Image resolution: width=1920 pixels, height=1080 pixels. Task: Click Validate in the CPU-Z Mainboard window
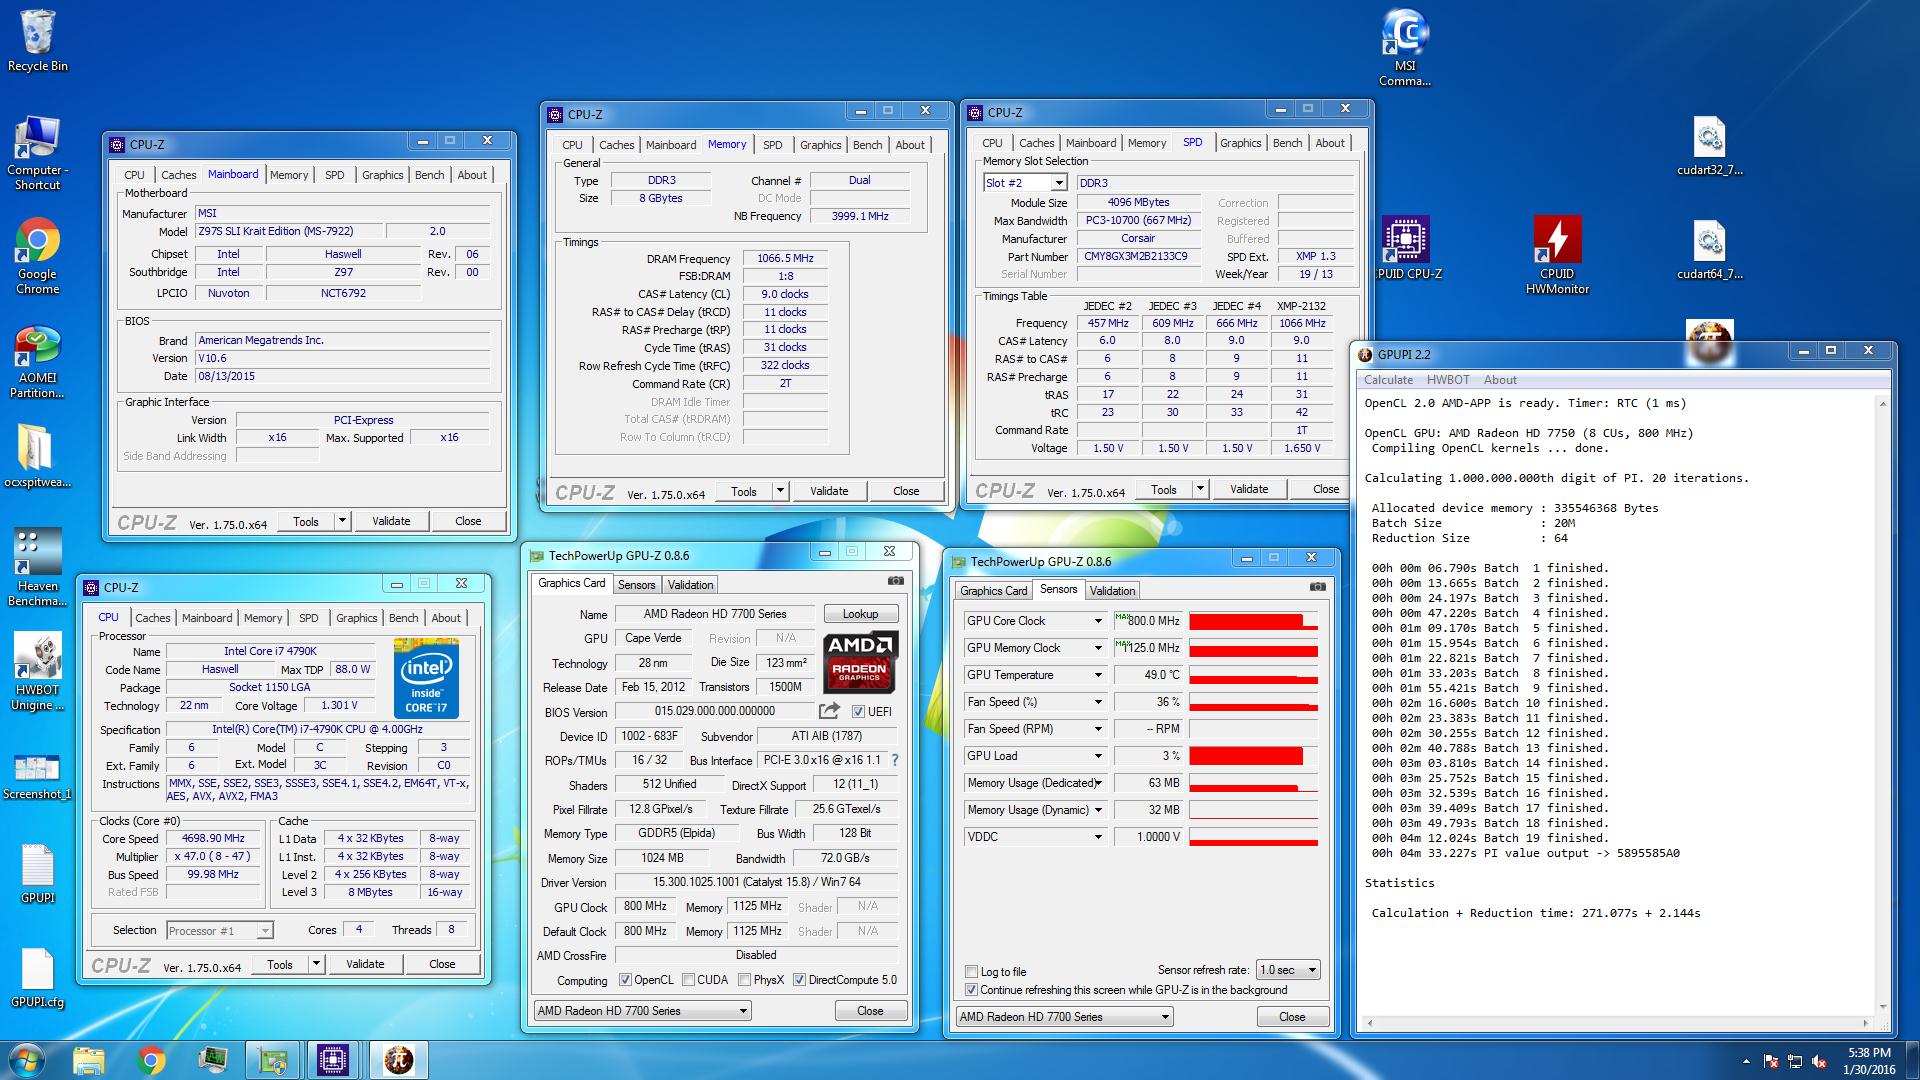(x=391, y=521)
